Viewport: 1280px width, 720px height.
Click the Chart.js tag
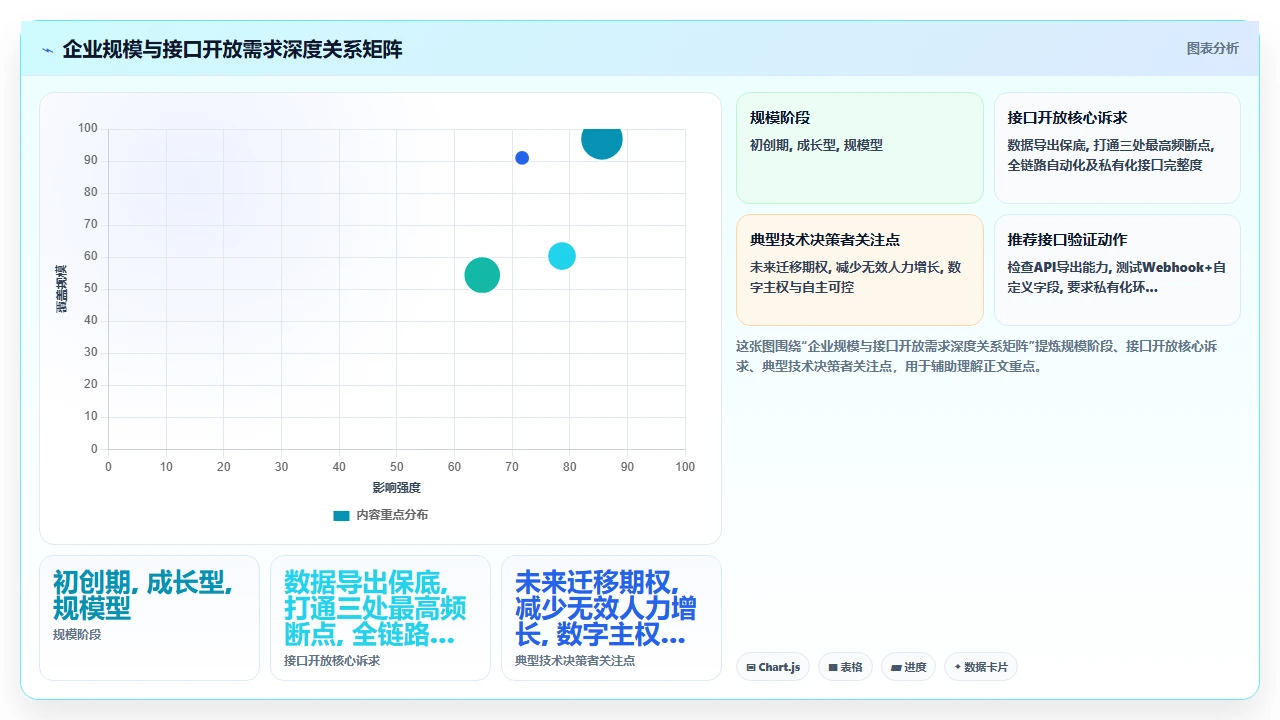tap(773, 667)
